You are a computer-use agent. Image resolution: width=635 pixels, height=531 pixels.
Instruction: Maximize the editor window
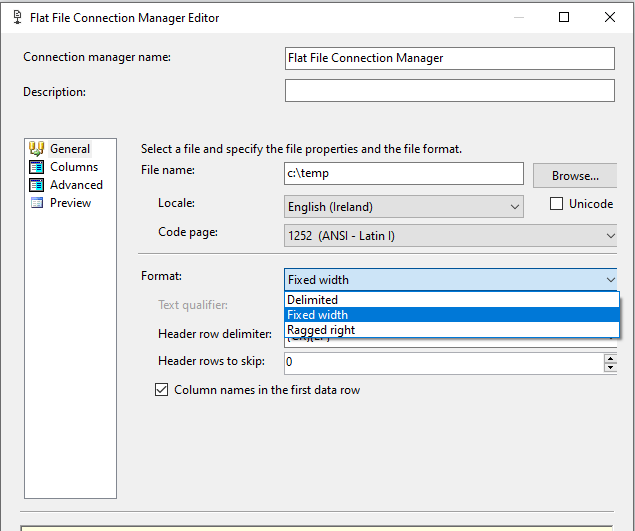564,17
